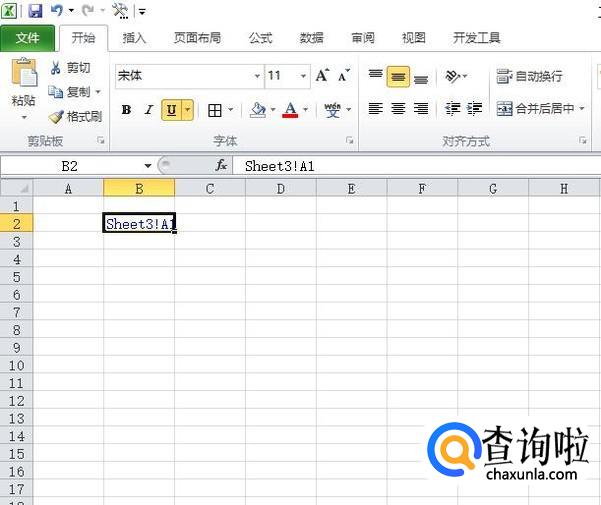
Task: Open the 字体 group dialog launcher
Action: [x=349, y=140]
